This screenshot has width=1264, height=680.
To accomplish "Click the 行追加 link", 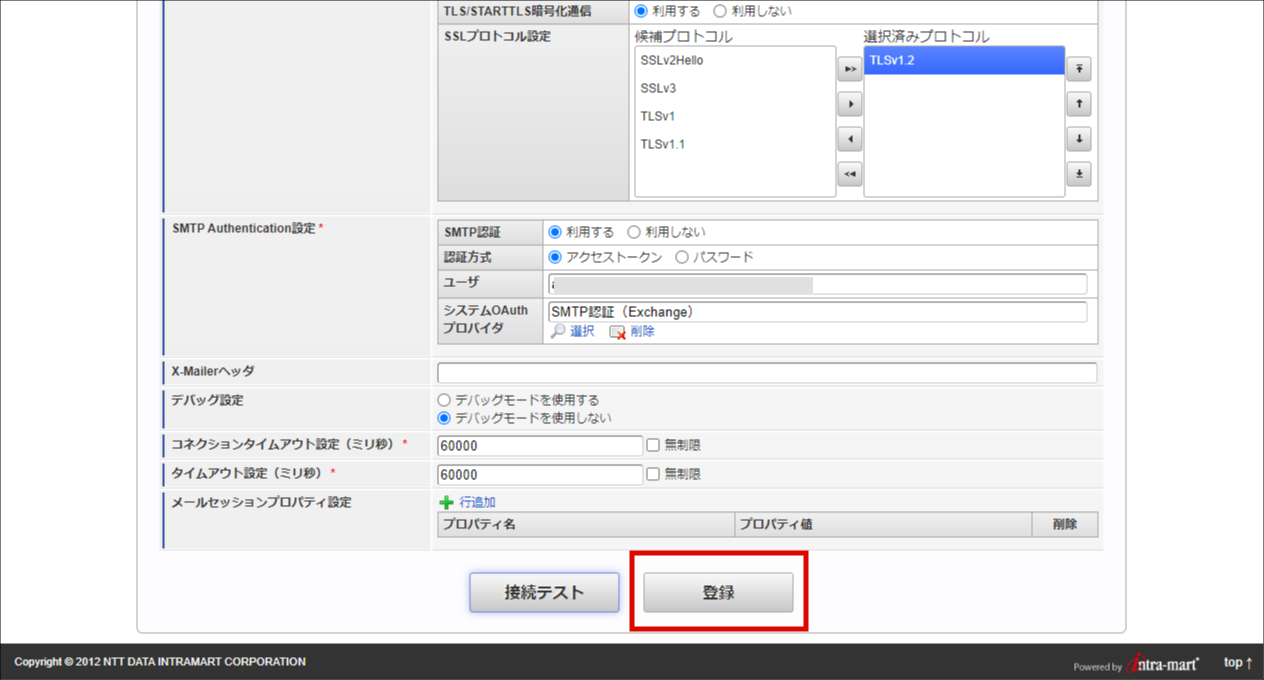I will point(476,502).
